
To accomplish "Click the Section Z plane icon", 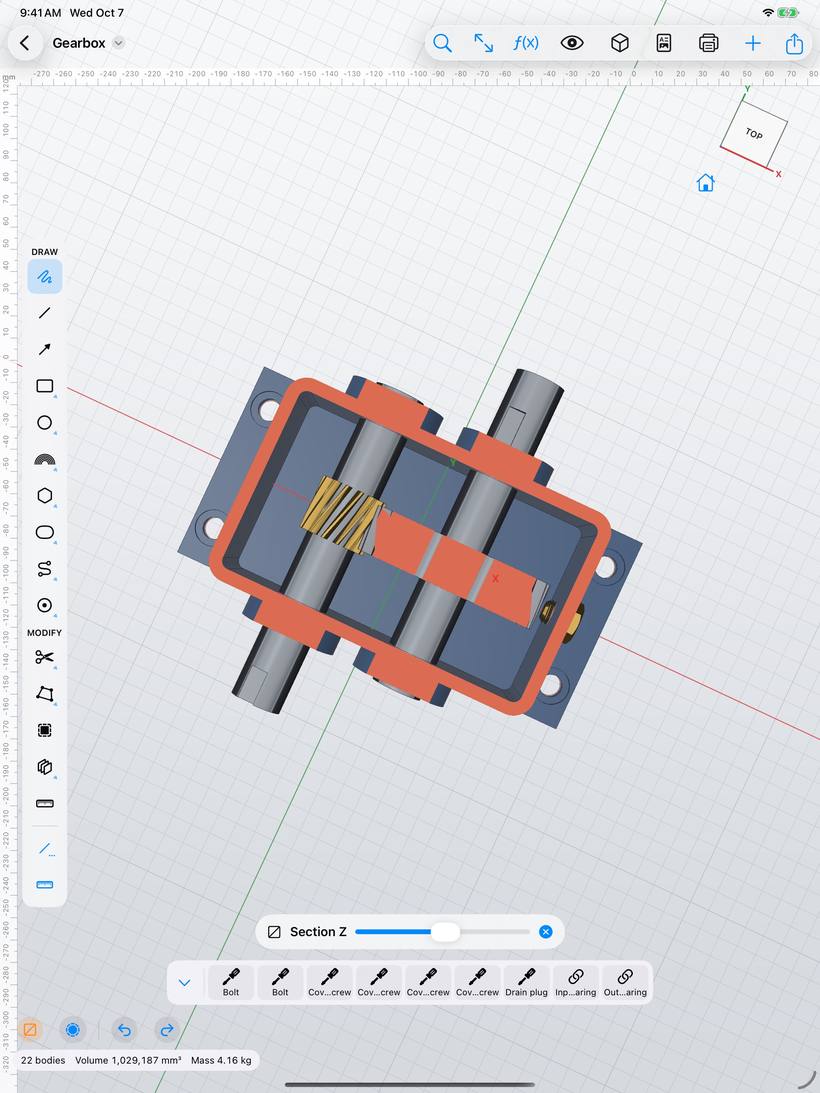I will point(274,932).
